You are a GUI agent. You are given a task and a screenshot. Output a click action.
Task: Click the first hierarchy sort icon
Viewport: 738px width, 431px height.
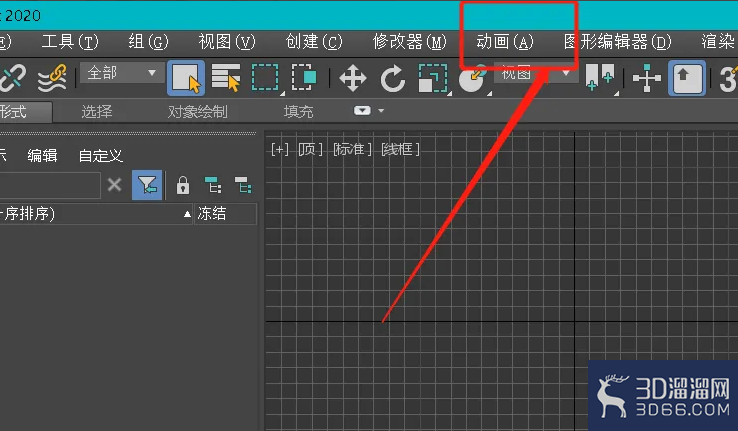pyautogui.click(x=213, y=185)
